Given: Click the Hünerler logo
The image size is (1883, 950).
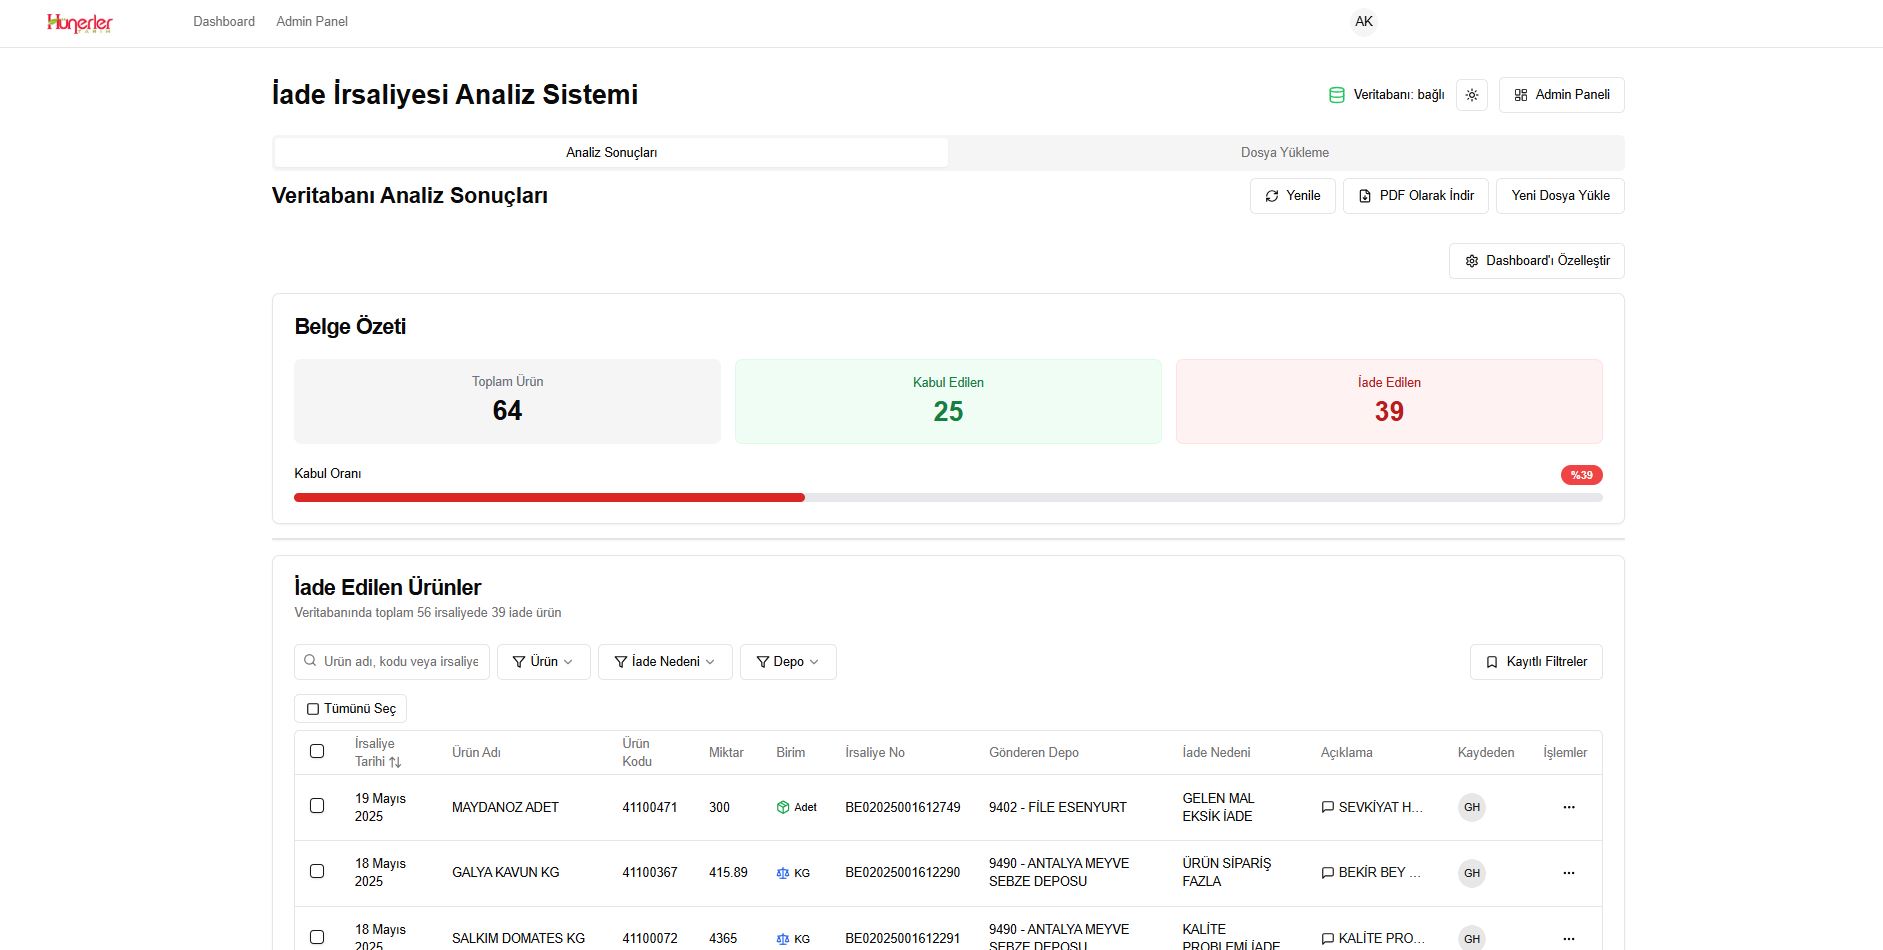Looking at the screenshot, I should pos(80,23).
